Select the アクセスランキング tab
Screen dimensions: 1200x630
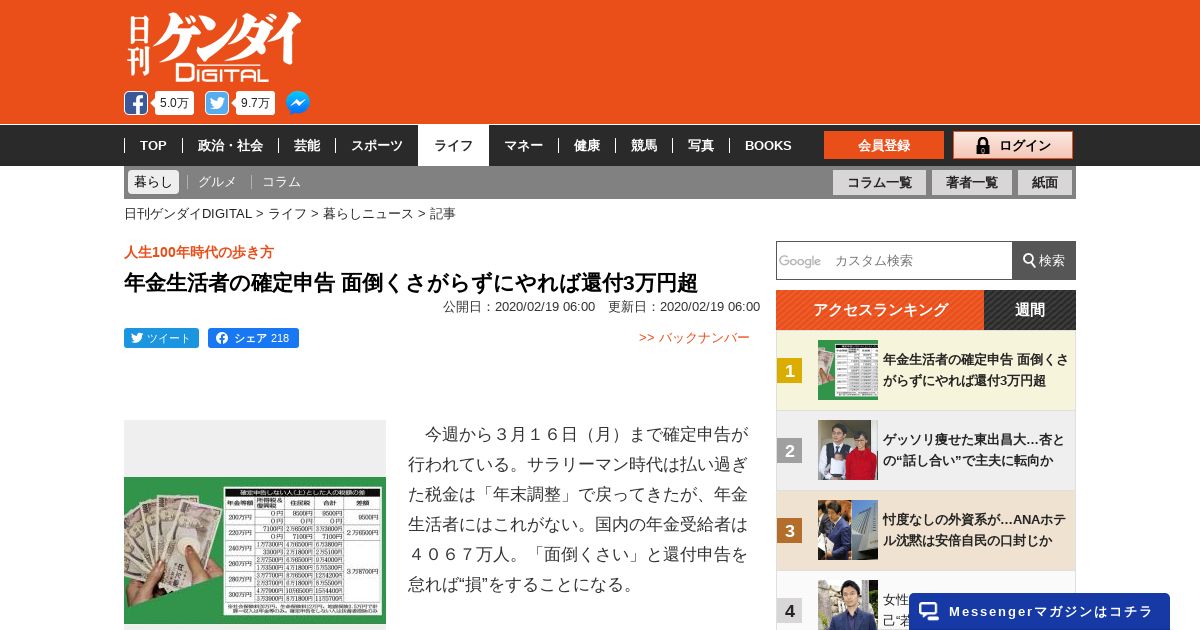(x=880, y=310)
